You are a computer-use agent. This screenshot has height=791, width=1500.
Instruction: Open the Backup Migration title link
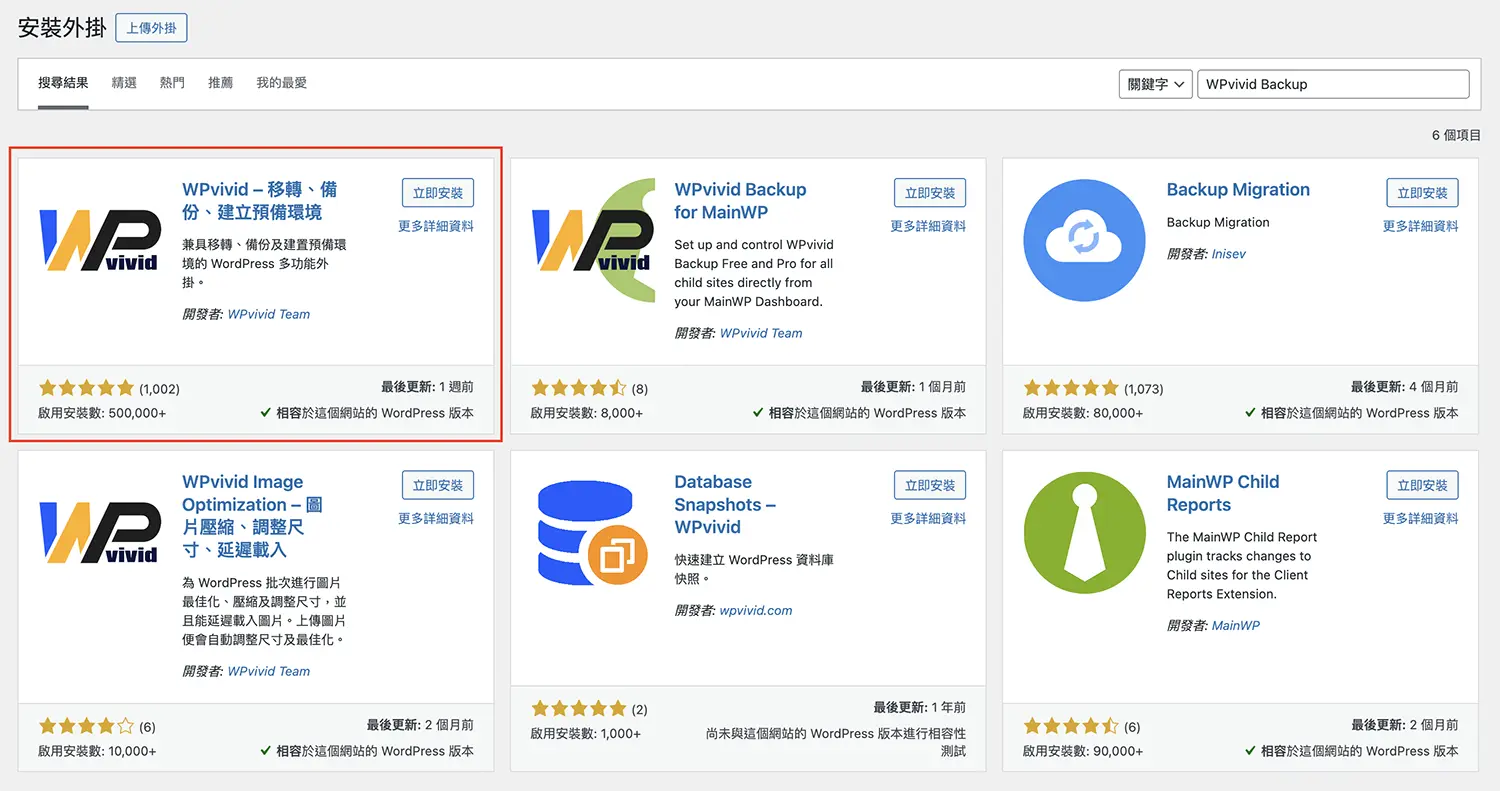(1238, 190)
